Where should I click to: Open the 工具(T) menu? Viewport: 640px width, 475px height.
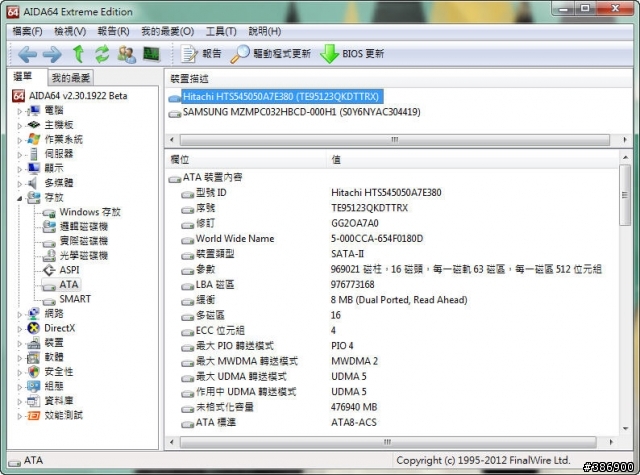pyautogui.click(x=221, y=31)
